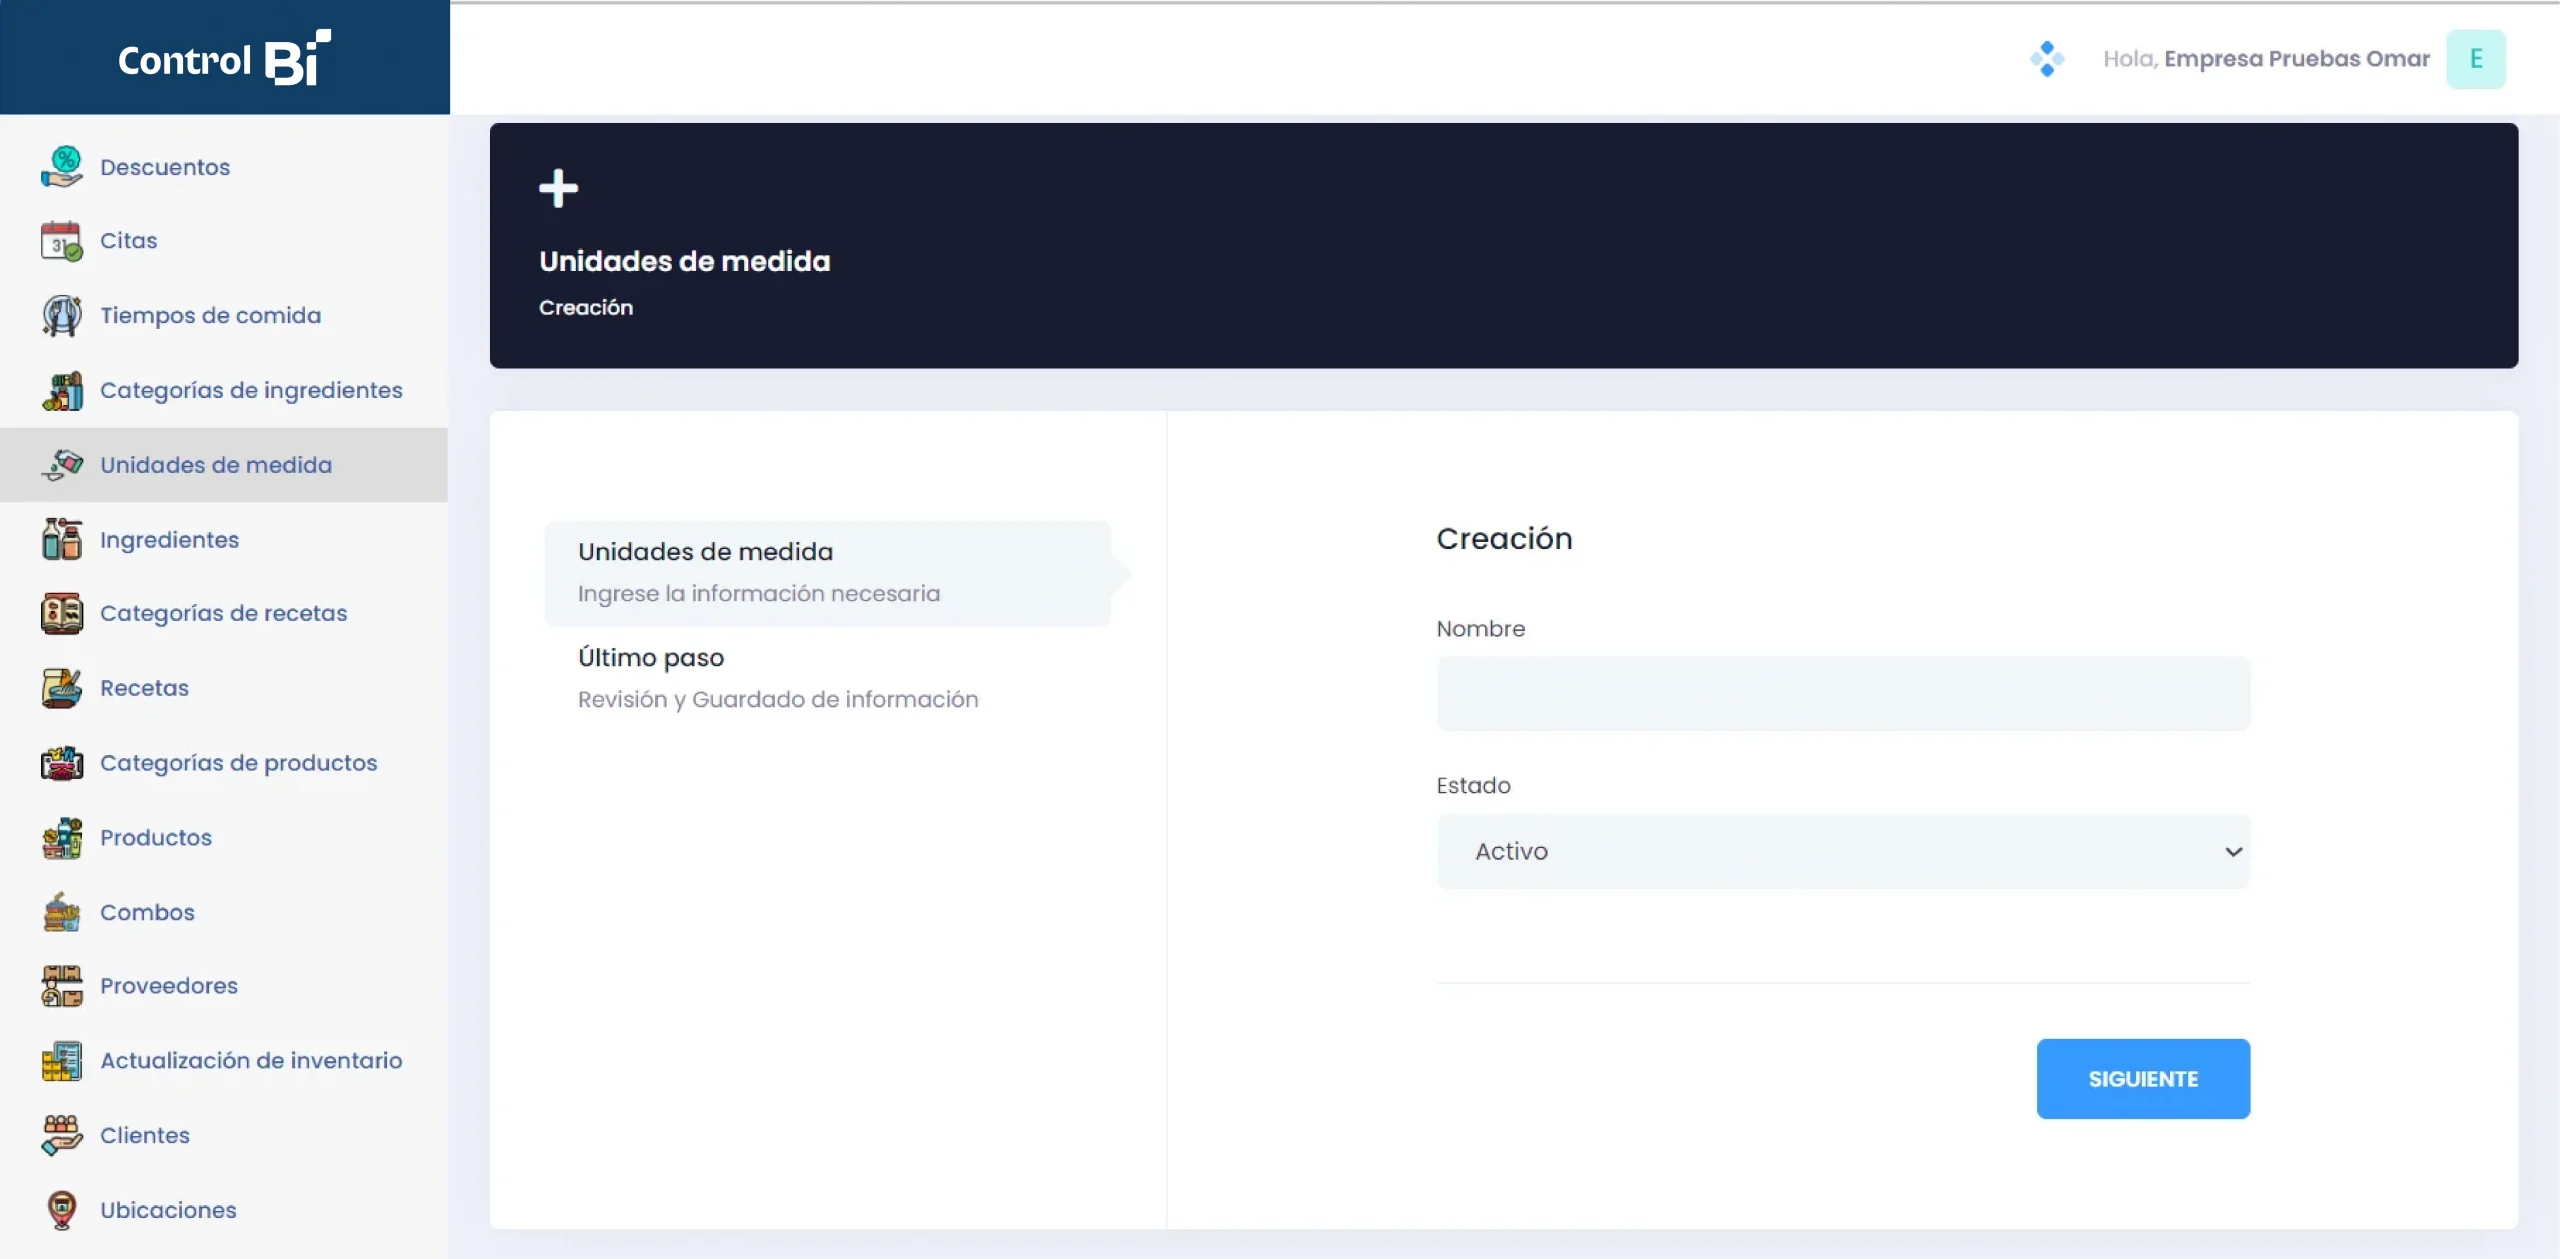Screen dimensions: 2560x1259
Task: Select the Unidades de medida wizard step
Action: [x=828, y=573]
